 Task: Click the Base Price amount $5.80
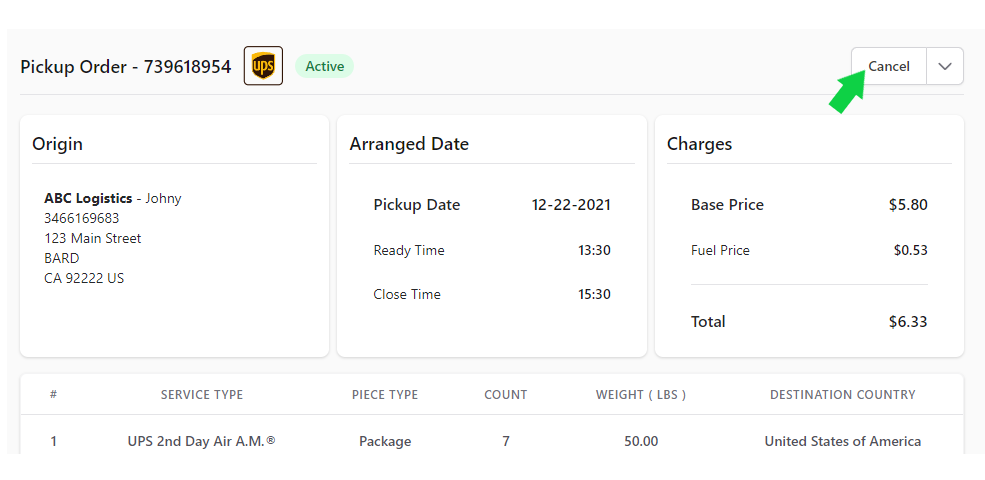(908, 205)
